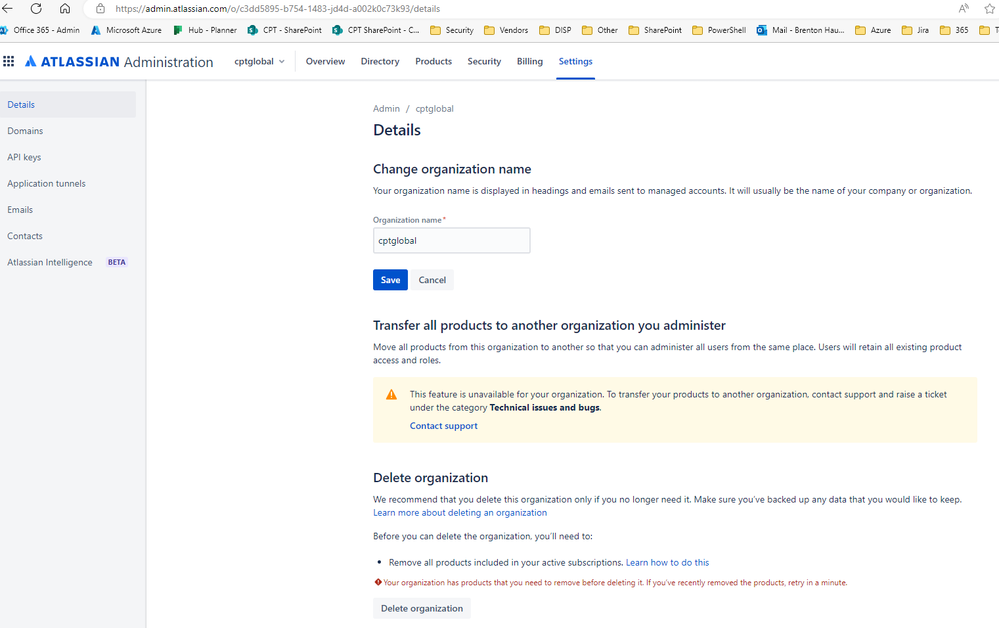Reload the page with the refresh icon
Viewport: 999px width, 628px height.
coord(36,8)
